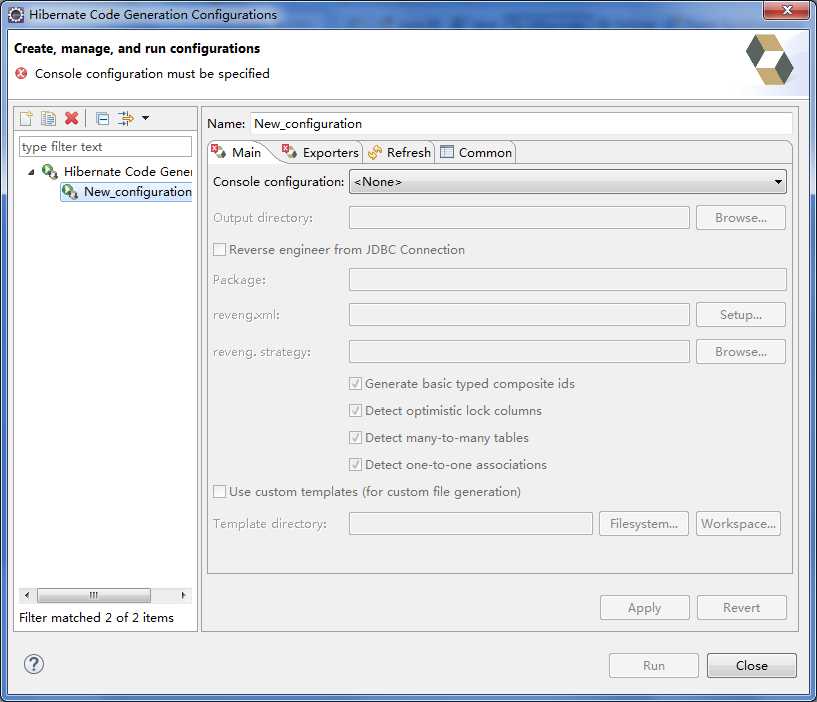
Task: Enable Use custom templates checkbox
Action: click(219, 491)
